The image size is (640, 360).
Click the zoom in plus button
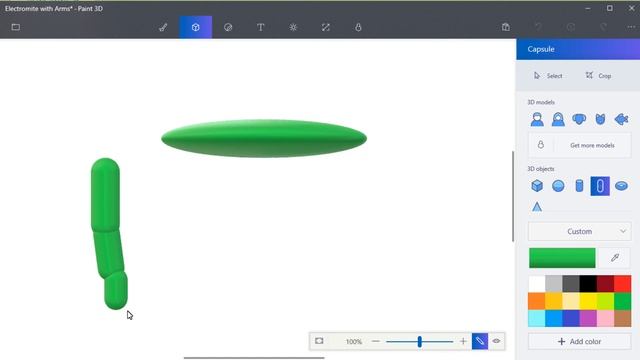click(x=463, y=341)
